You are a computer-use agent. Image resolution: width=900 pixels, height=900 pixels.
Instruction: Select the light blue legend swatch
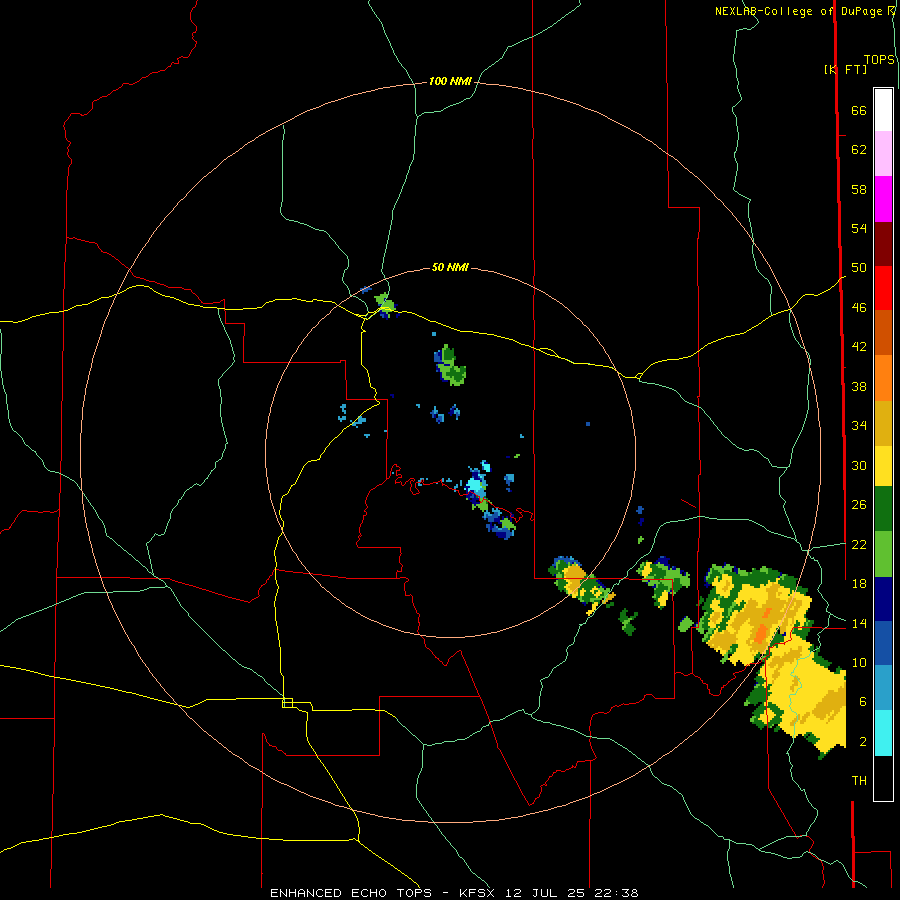click(x=883, y=688)
